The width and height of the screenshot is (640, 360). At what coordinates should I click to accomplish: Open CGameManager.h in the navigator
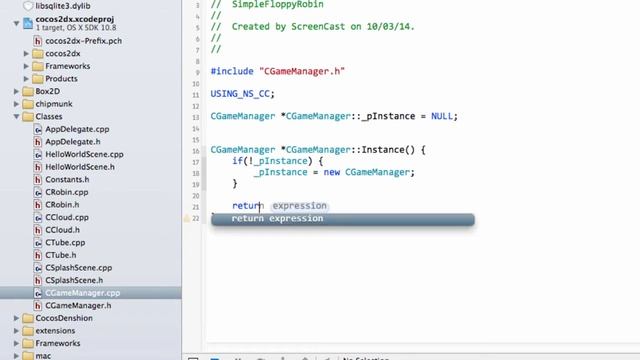[78, 305]
